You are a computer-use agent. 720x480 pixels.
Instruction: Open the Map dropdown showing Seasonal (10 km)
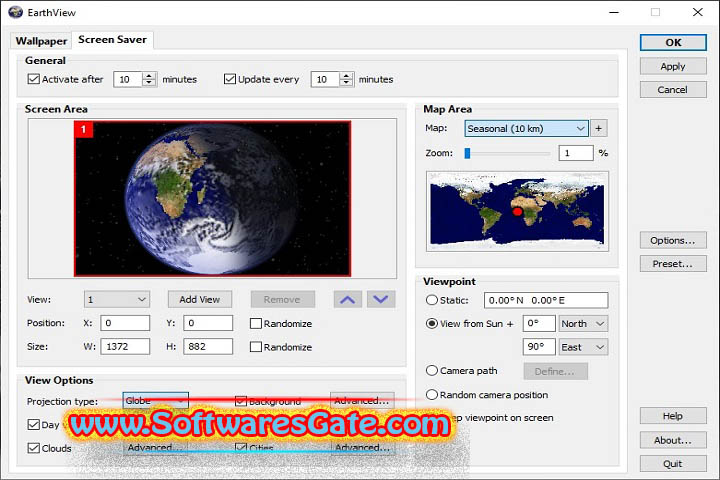click(x=526, y=128)
